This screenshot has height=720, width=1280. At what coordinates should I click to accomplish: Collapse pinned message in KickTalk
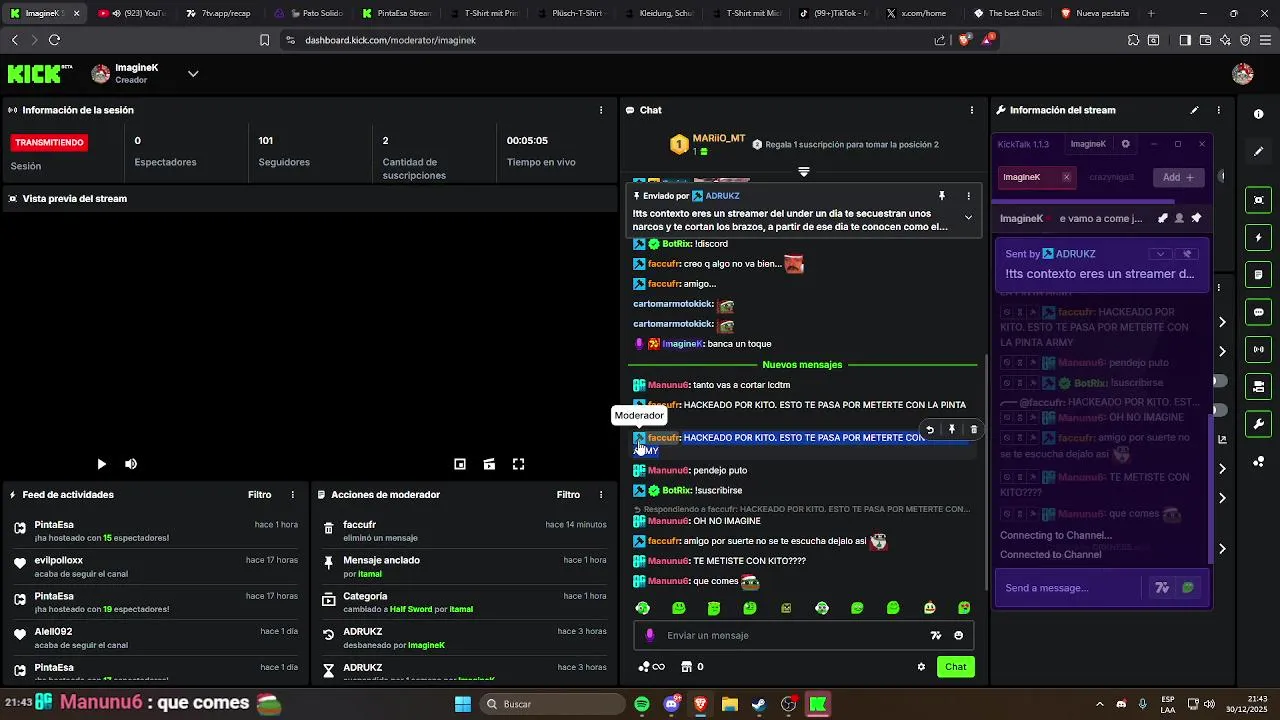1160,254
